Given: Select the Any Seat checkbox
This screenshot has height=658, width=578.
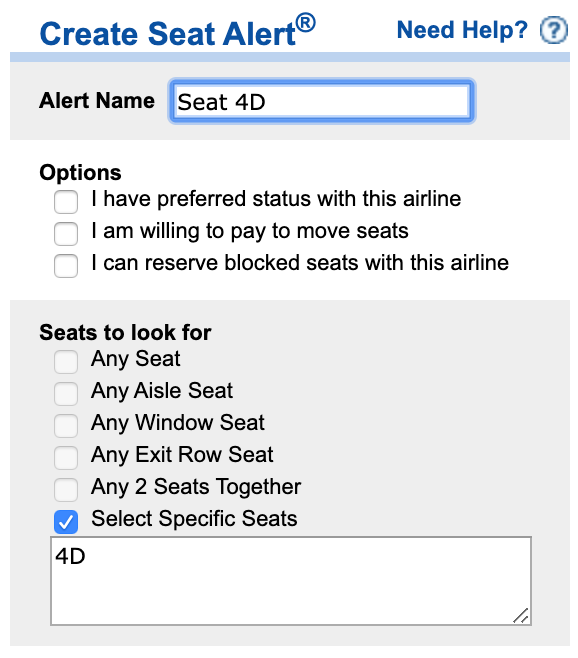Looking at the screenshot, I should [66, 361].
